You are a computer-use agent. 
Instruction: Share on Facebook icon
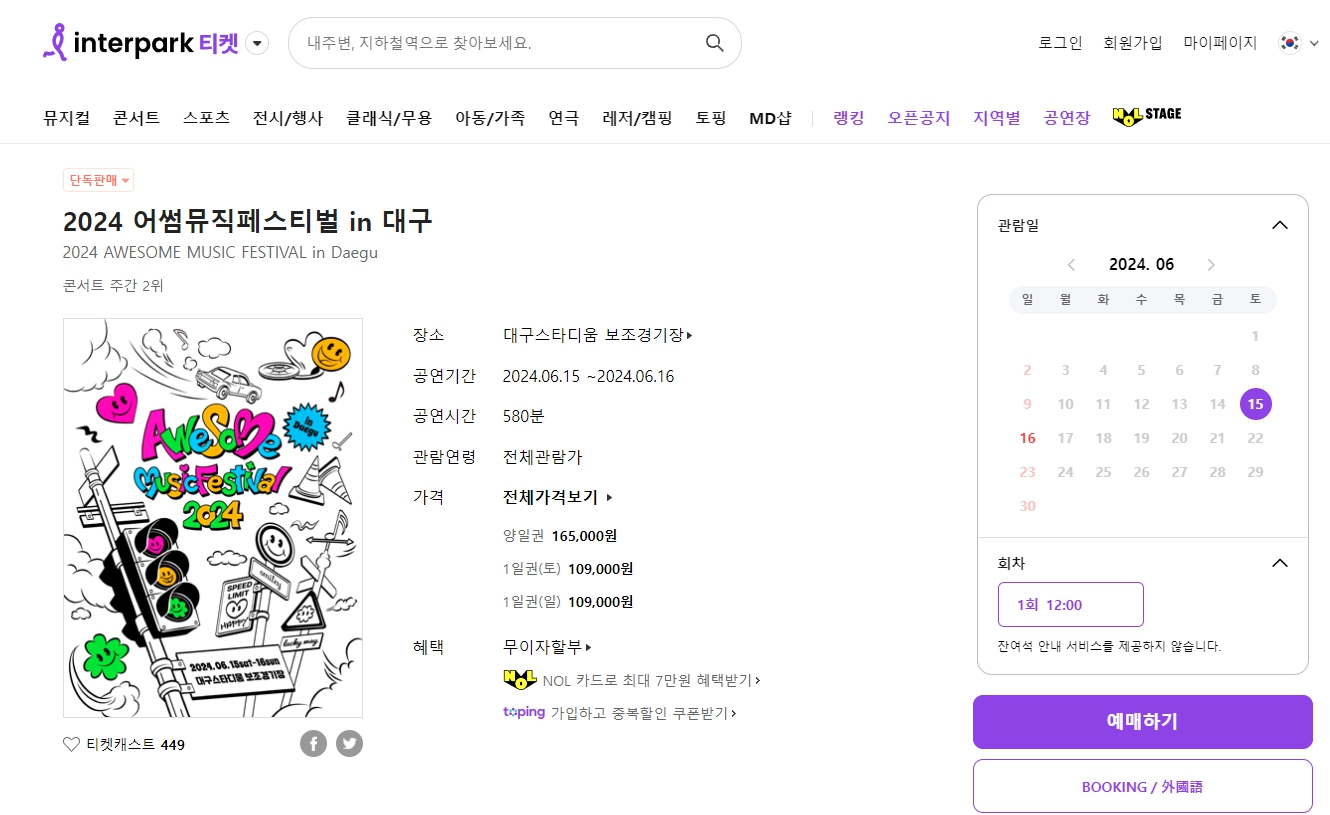pos(313,743)
